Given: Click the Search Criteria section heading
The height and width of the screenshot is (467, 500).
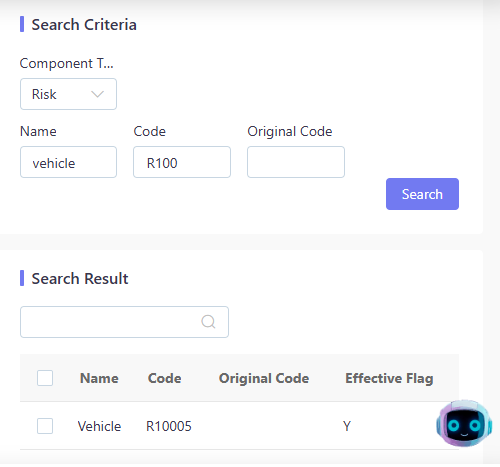Looking at the screenshot, I should 84,25.
